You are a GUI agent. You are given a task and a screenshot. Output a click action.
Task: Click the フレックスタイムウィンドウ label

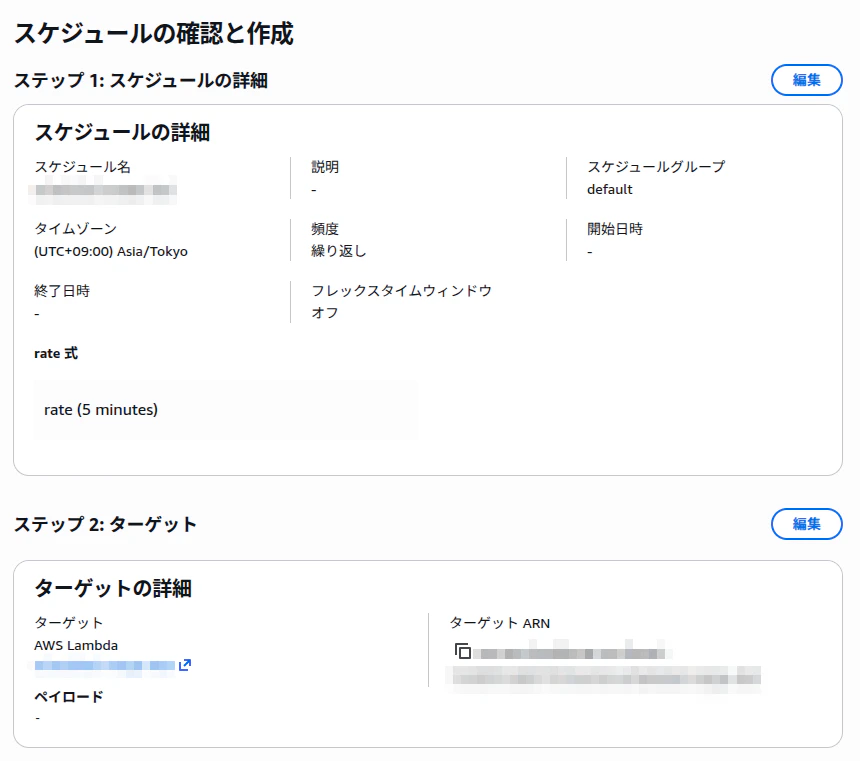click(401, 291)
